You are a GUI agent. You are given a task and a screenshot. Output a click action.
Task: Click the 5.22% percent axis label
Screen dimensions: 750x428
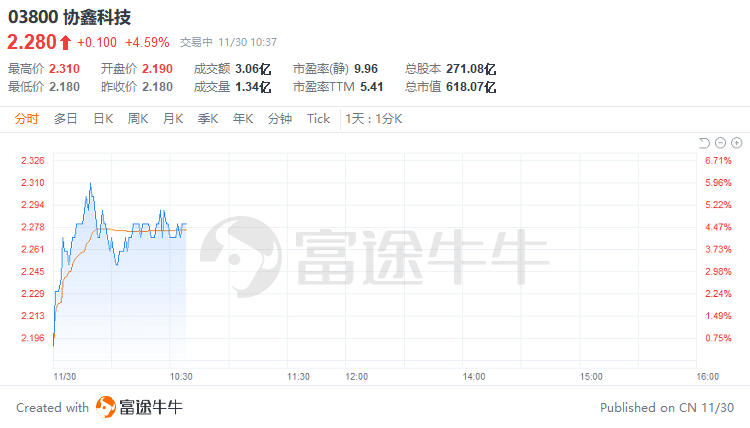click(x=718, y=205)
